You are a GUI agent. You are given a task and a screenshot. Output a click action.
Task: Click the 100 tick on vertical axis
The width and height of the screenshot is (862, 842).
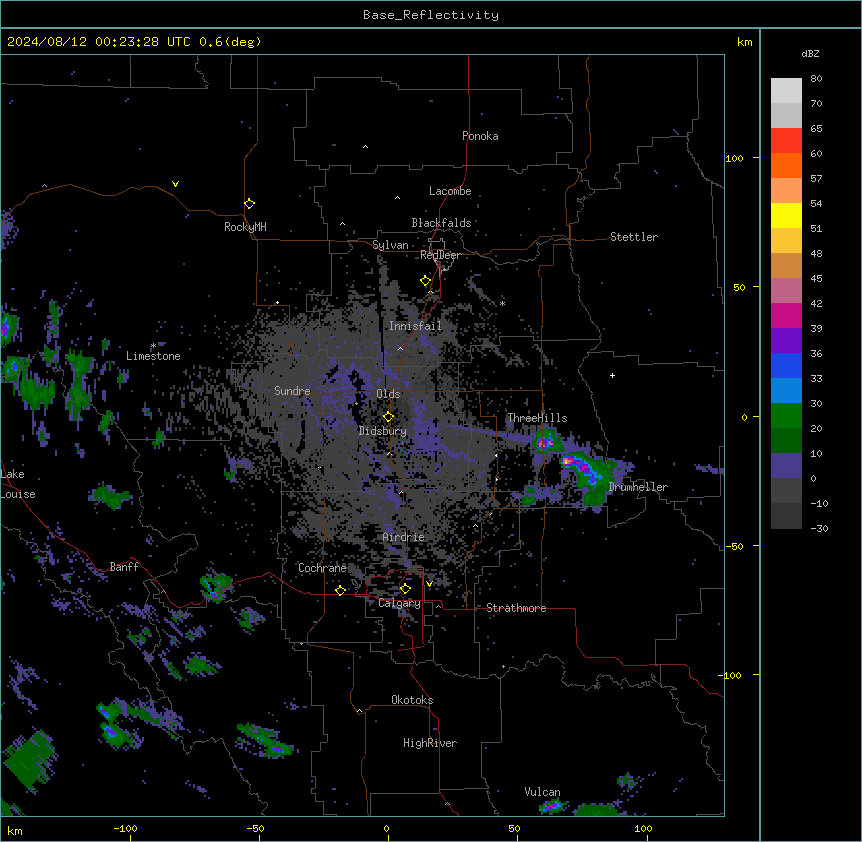[734, 158]
